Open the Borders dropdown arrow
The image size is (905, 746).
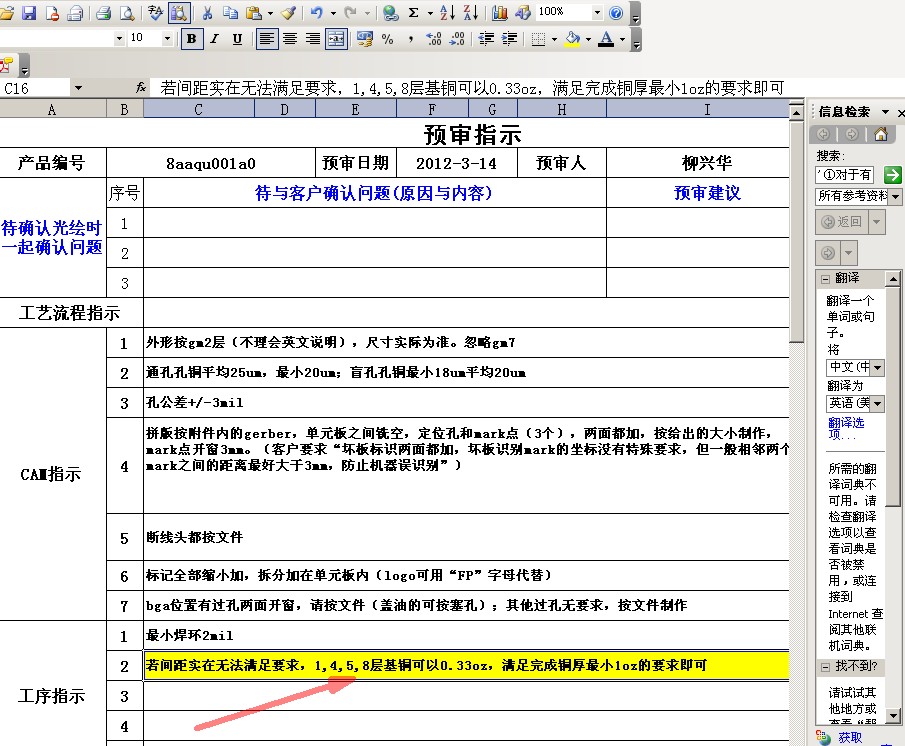tap(555, 39)
